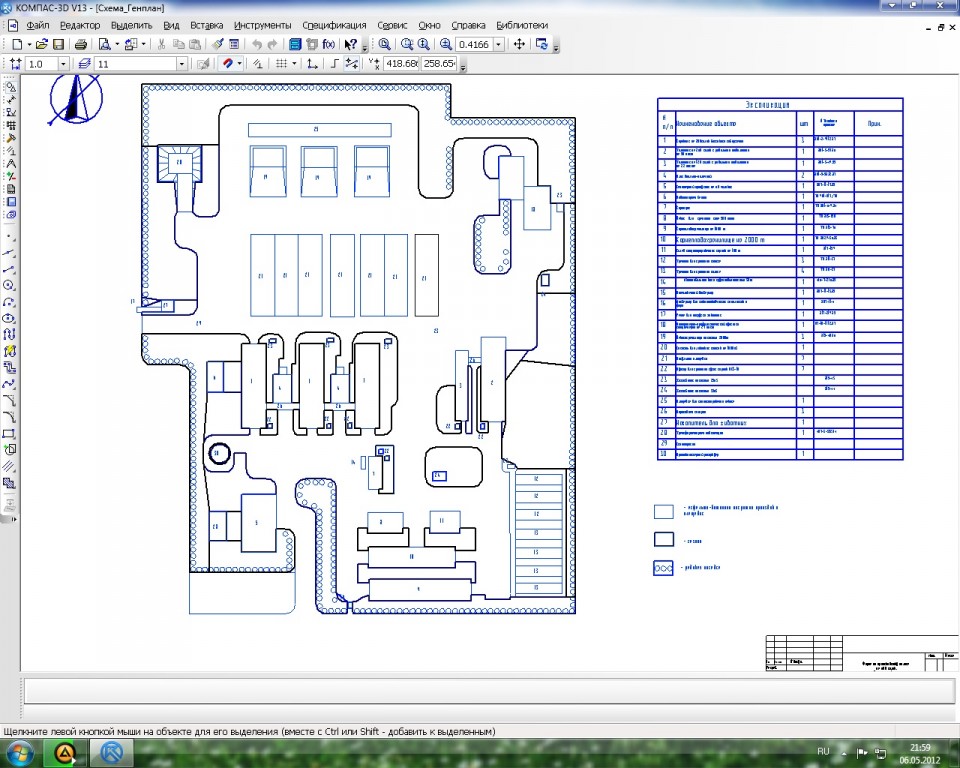The width and height of the screenshot is (960, 768).
Task: Click the refresh view icon
Action: pos(541,44)
